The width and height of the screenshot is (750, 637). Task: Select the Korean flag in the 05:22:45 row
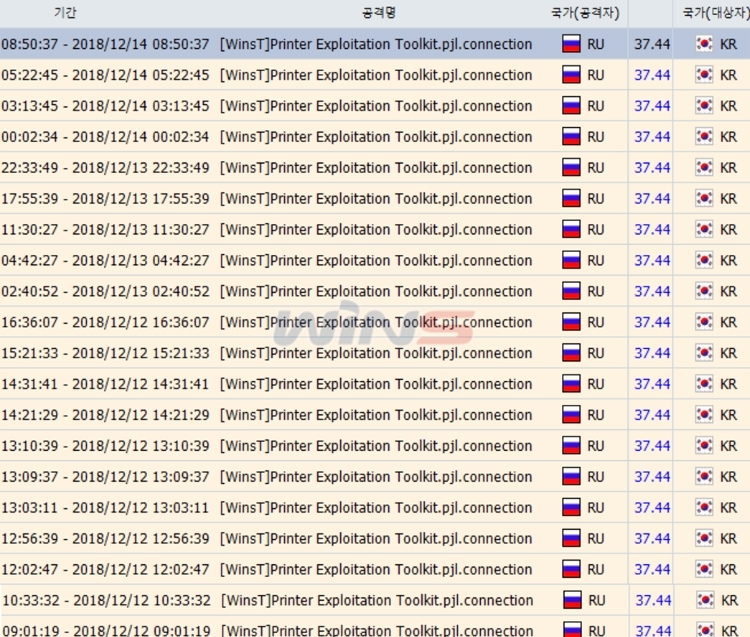coord(704,75)
